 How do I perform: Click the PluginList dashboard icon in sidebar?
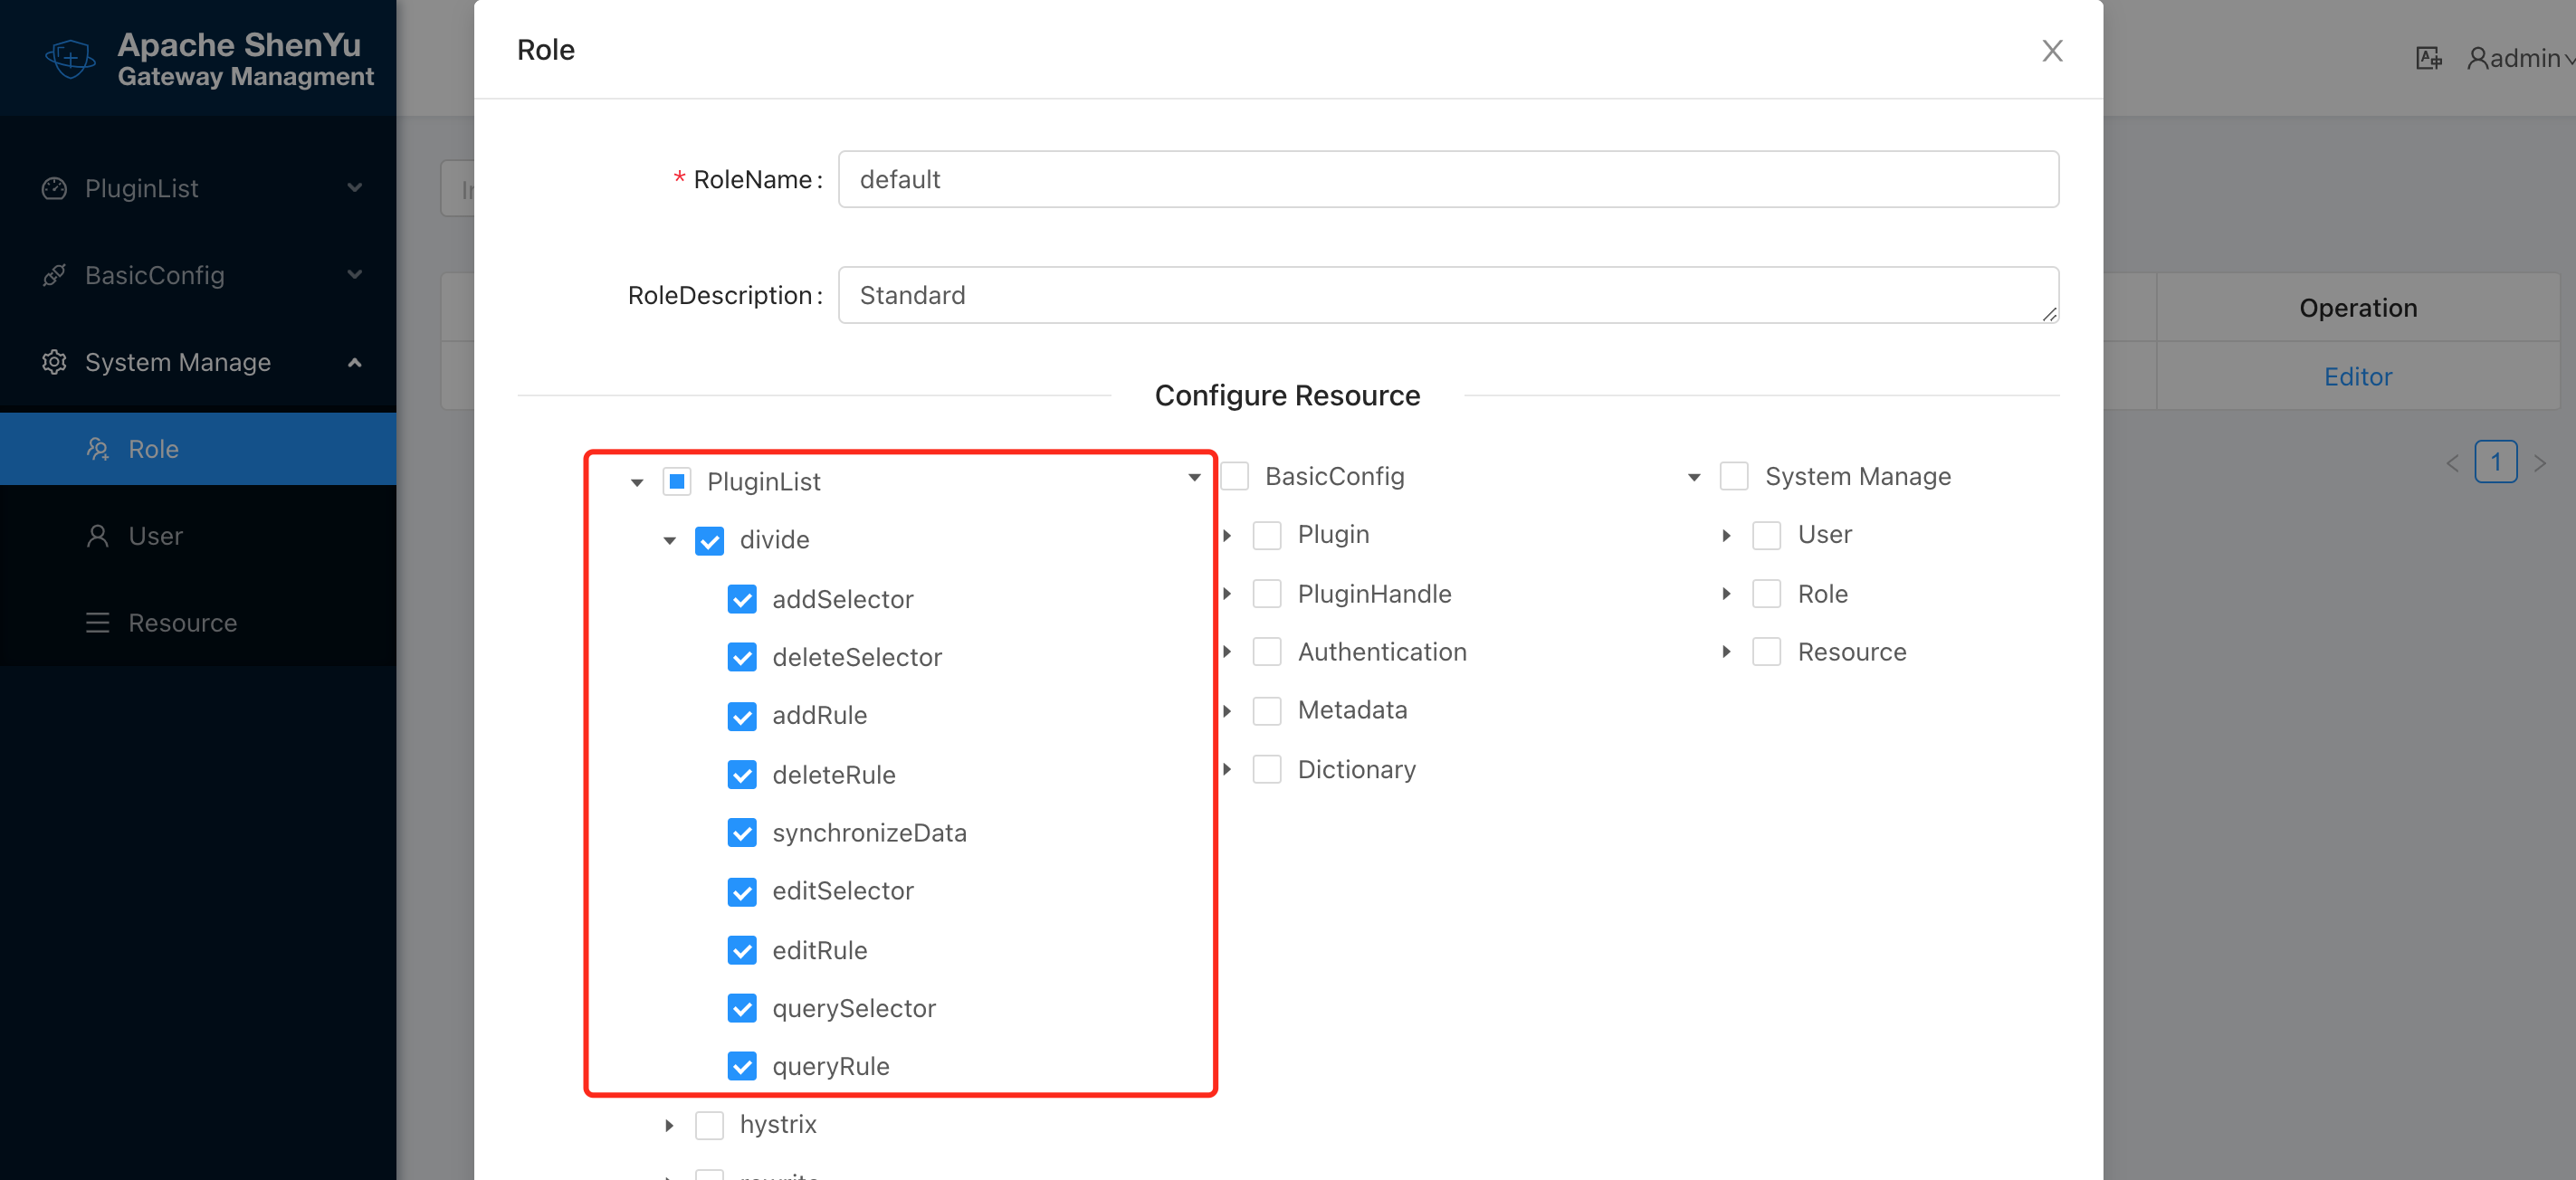click(x=54, y=188)
